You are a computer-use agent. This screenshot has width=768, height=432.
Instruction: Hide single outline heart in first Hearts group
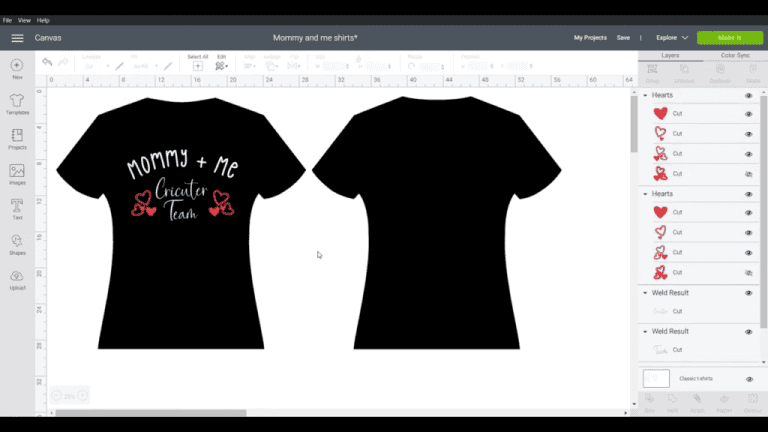[x=748, y=134]
